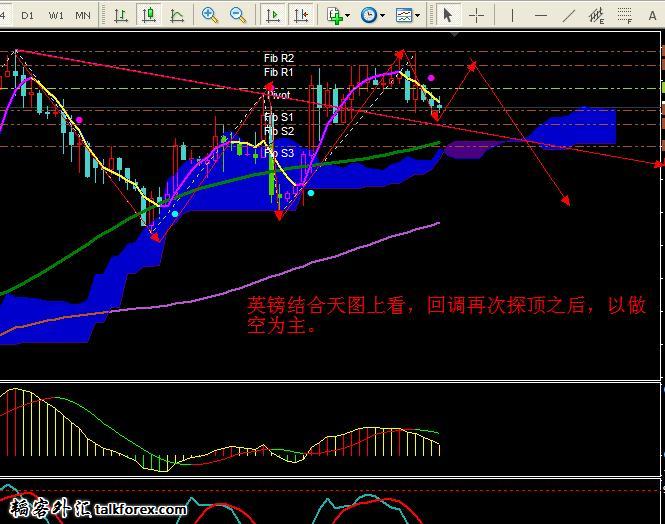Open the indicators list dropdown

[337, 15]
